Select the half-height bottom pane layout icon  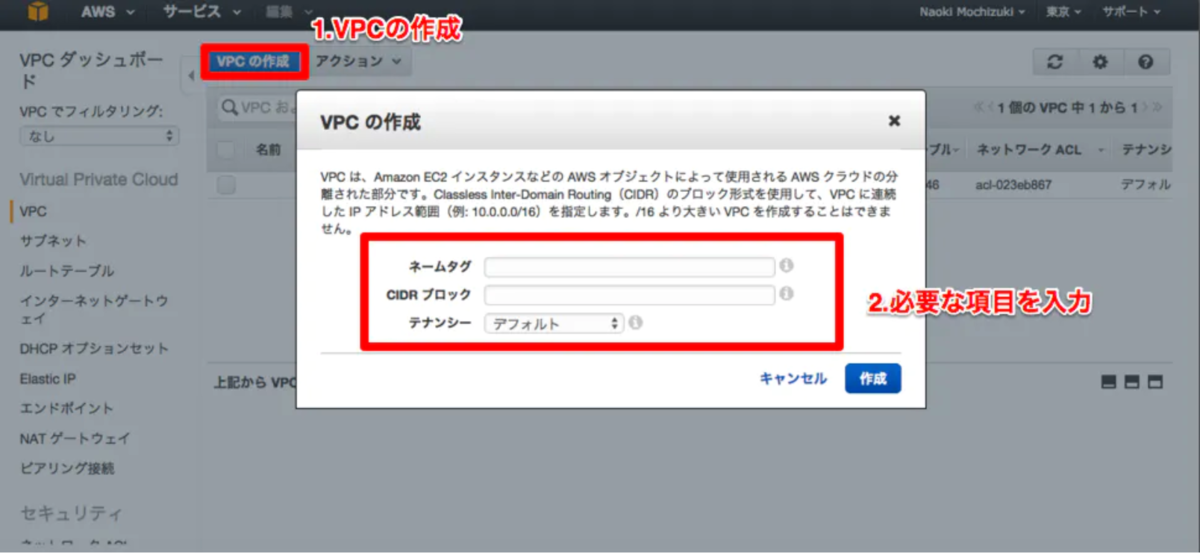1132,382
